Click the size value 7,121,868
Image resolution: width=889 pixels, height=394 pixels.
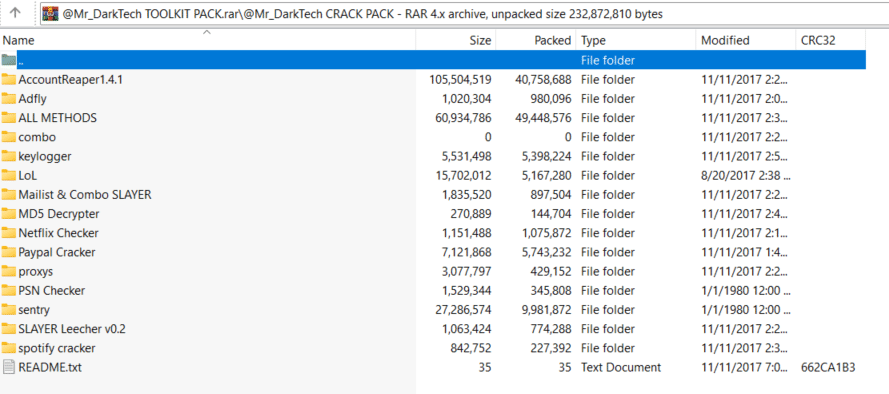467,252
